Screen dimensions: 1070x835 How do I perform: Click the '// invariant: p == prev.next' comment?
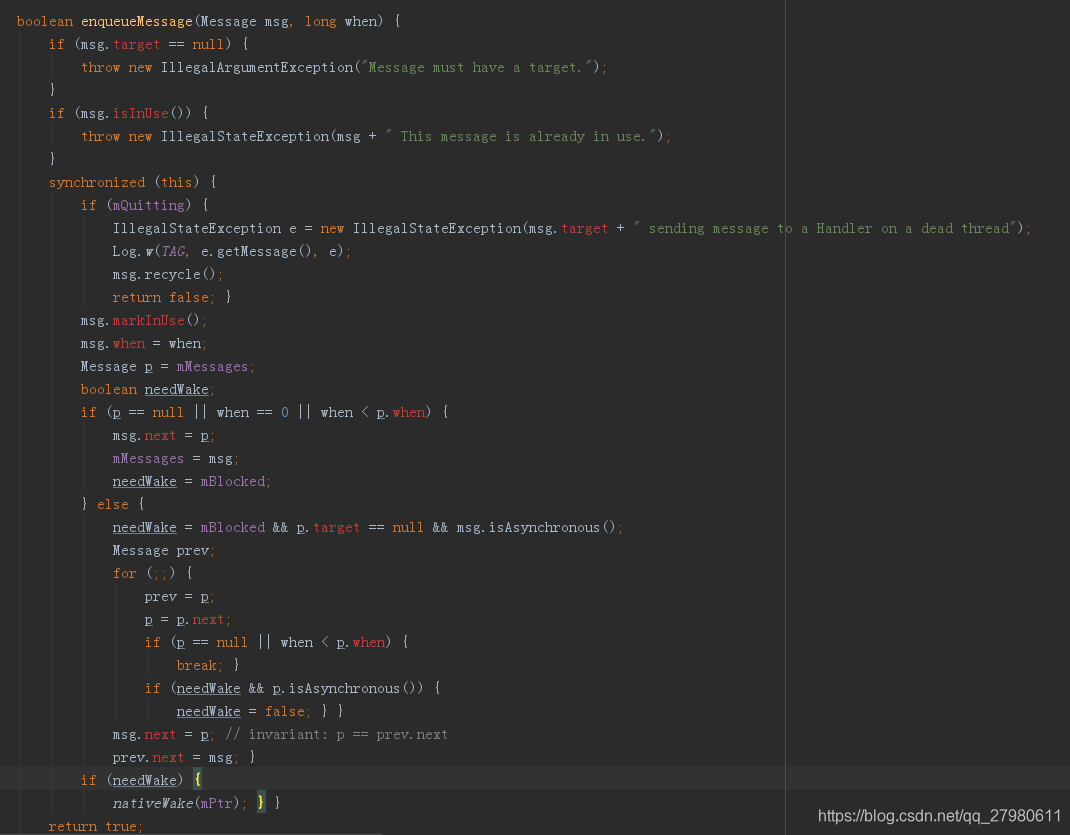[x=336, y=735]
